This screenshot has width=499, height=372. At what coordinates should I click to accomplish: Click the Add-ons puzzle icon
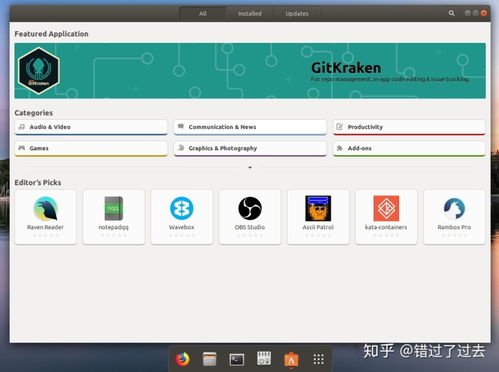(340, 148)
